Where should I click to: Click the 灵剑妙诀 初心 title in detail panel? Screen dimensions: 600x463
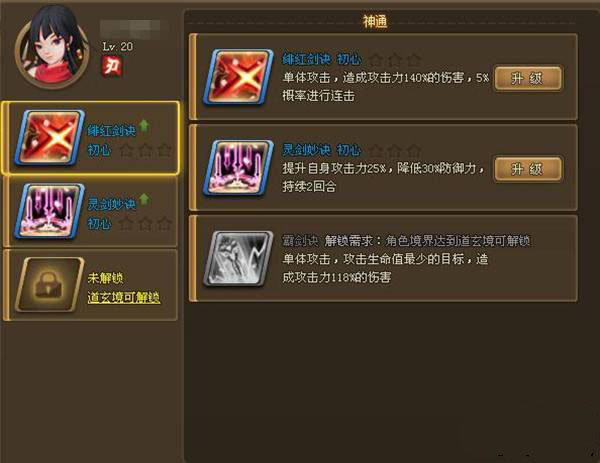point(322,150)
